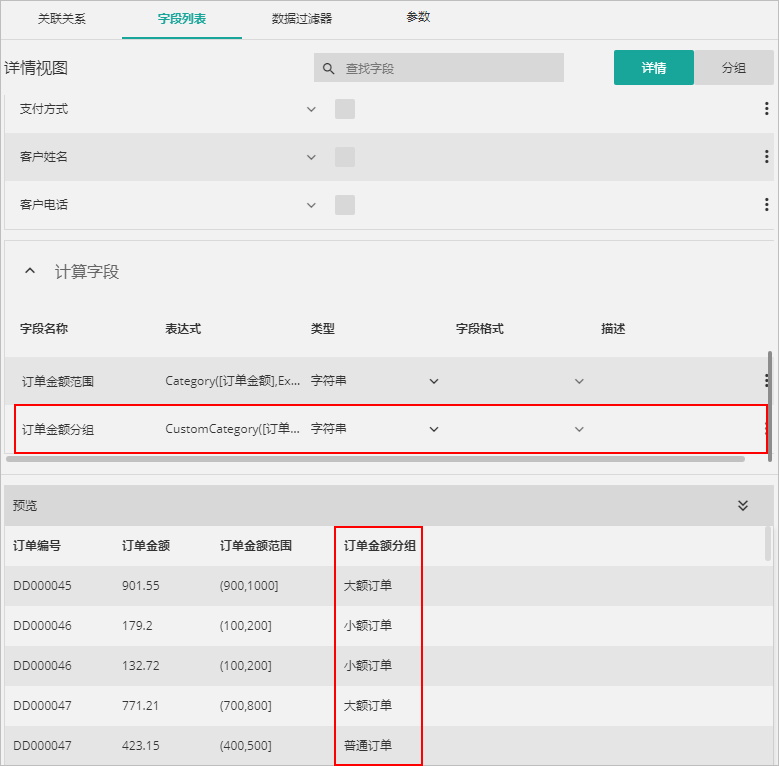Open field format dropdown for 订单金额范围

(579, 381)
